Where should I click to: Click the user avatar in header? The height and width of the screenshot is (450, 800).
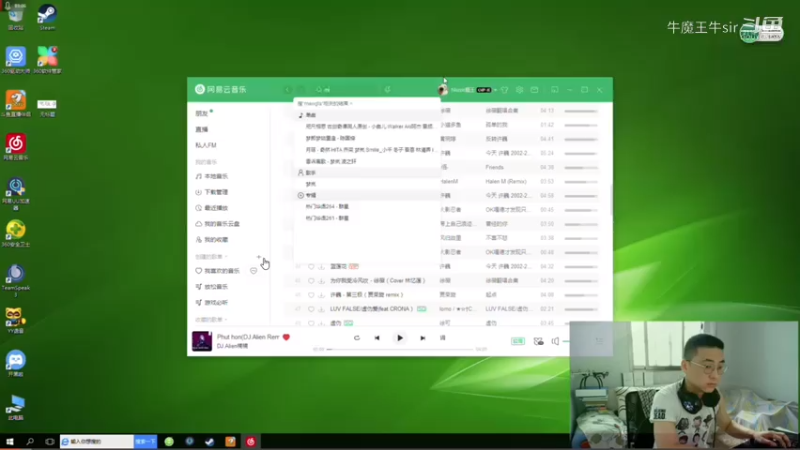(x=443, y=90)
